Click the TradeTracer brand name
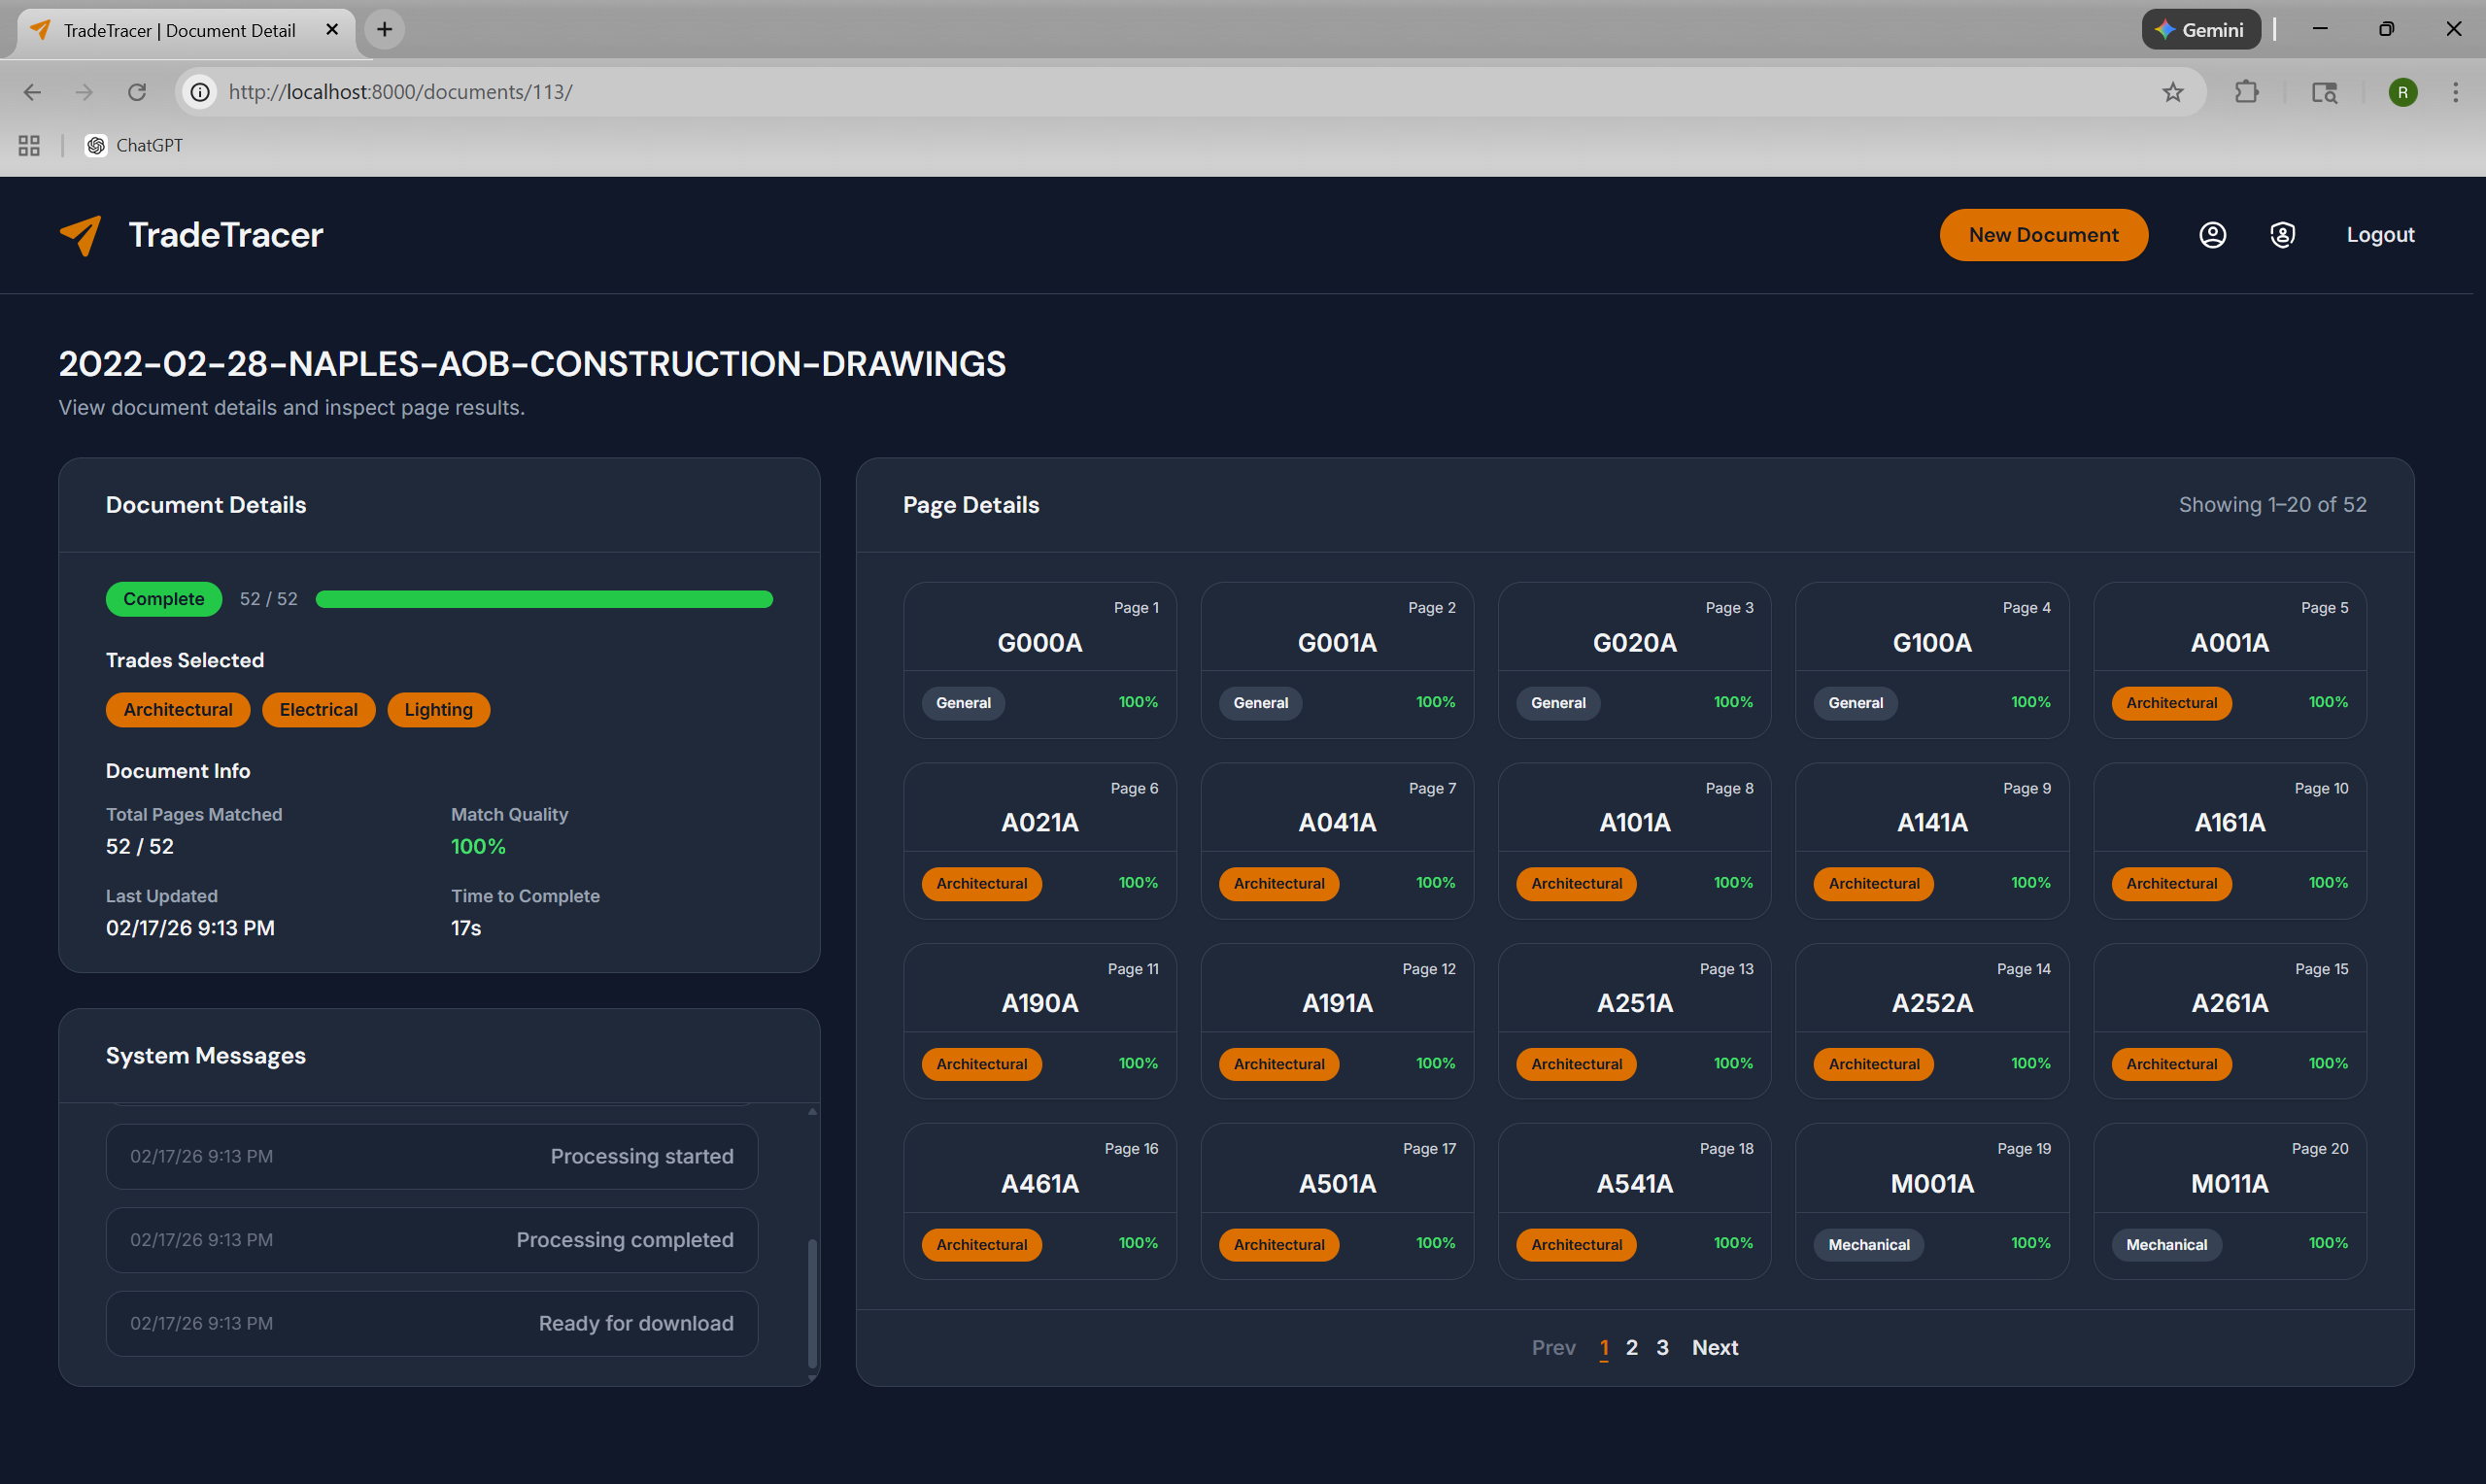Screen dimensions: 2486x1484 point(226,235)
